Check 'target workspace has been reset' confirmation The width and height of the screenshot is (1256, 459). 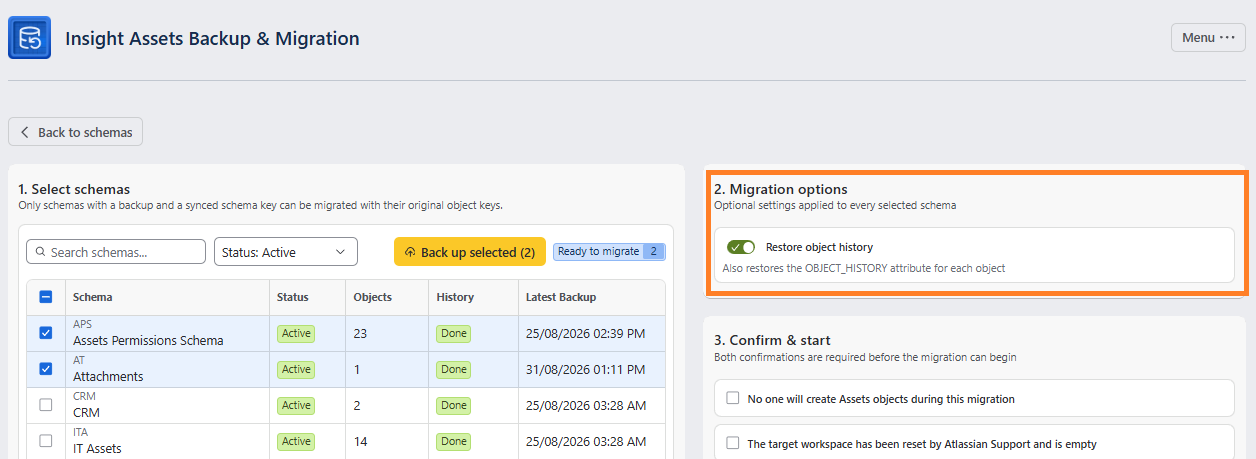tap(733, 444)
